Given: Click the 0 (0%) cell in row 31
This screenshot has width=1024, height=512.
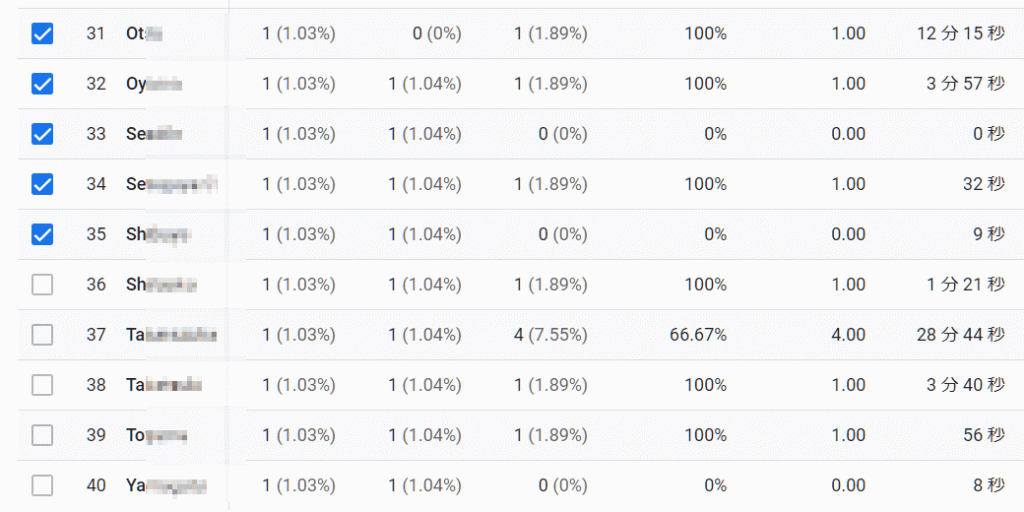Looking at the screenshot, I should pos(437,34).
